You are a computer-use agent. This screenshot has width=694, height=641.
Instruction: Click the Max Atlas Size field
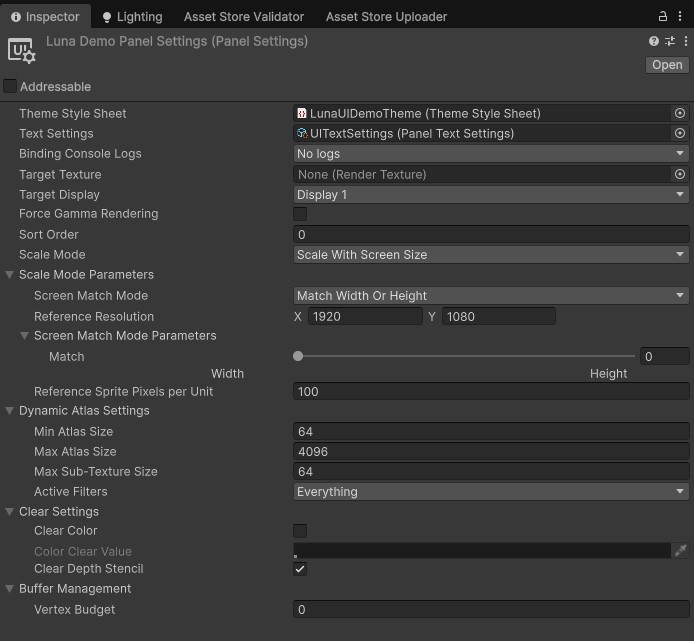491,452
